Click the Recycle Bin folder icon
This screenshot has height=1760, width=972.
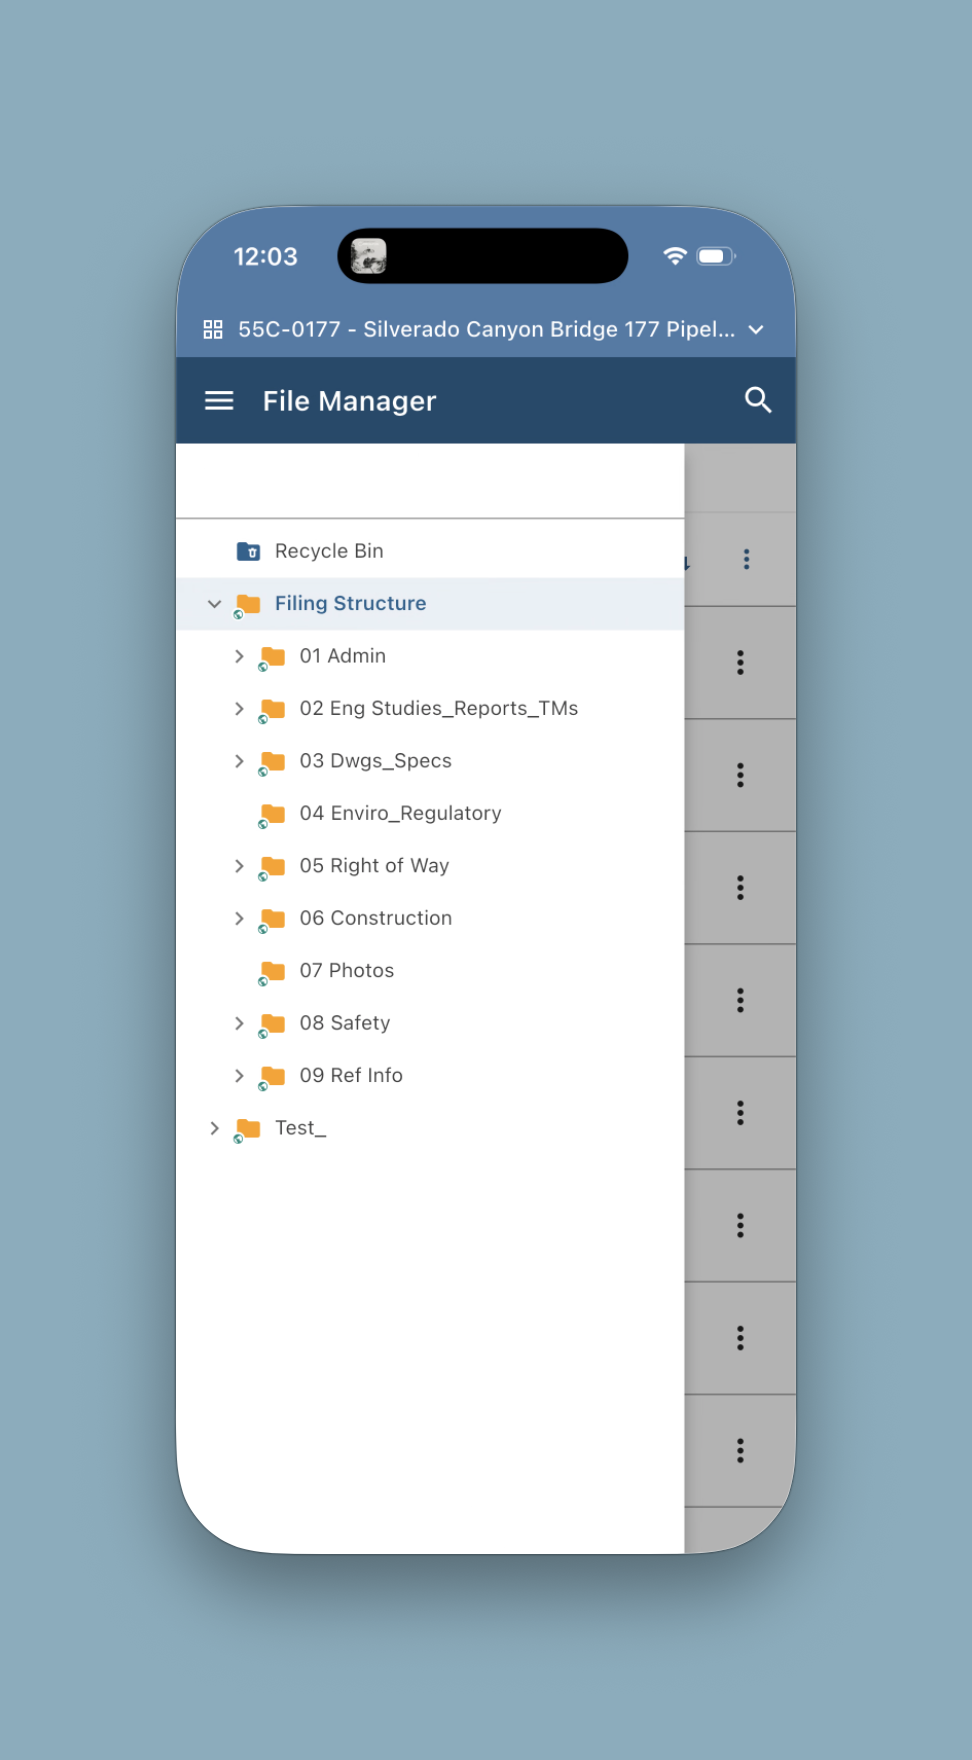pyautogui.click(x=248, y=551)
